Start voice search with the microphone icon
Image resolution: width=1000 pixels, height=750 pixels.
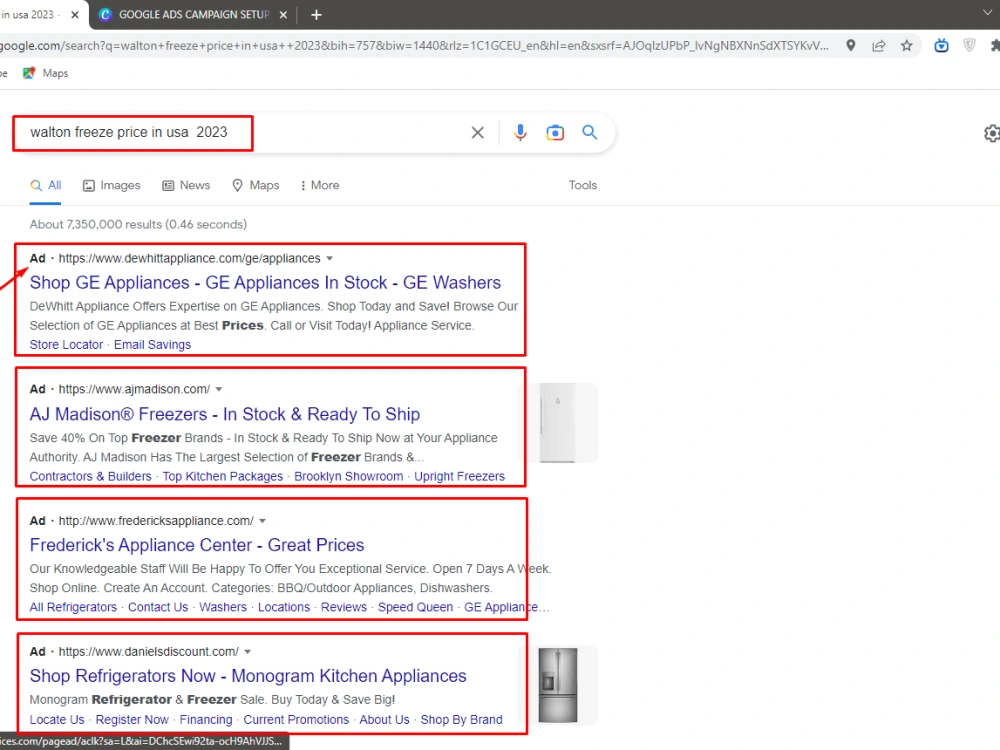coord(520,132)
